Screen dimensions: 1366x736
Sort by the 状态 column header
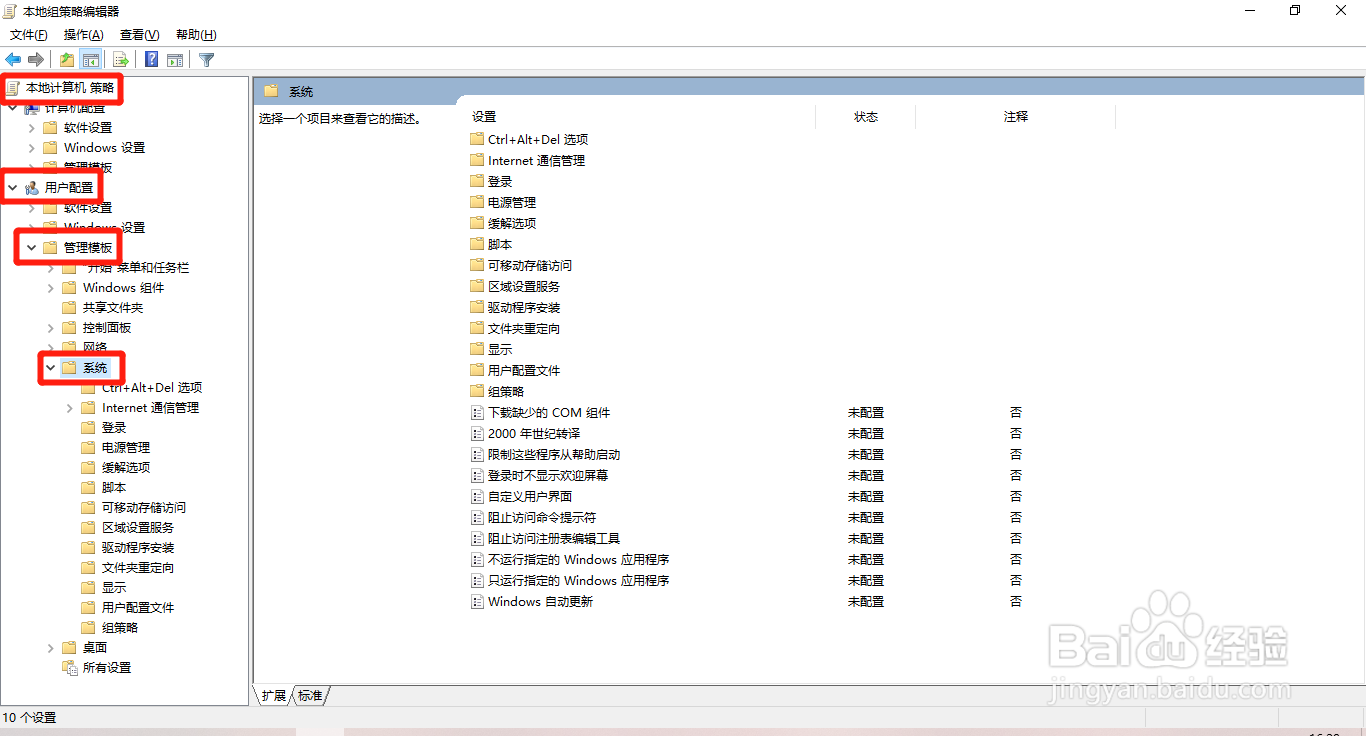[866, 117]
